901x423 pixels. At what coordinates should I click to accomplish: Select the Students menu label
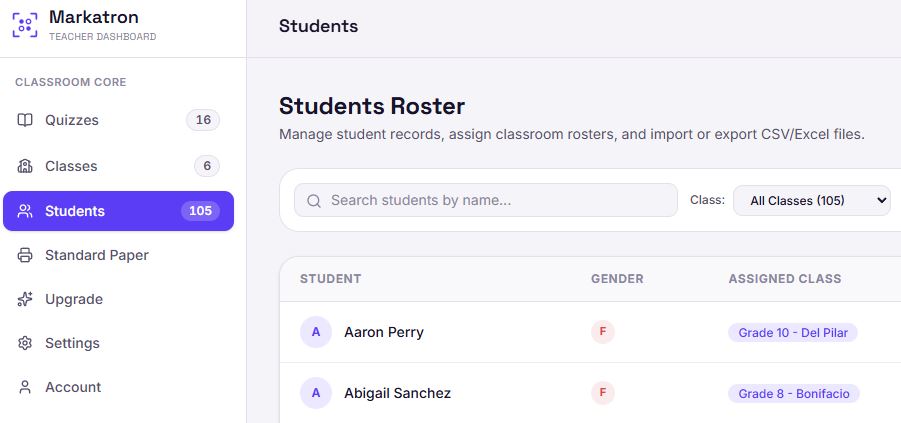(75, 211)
